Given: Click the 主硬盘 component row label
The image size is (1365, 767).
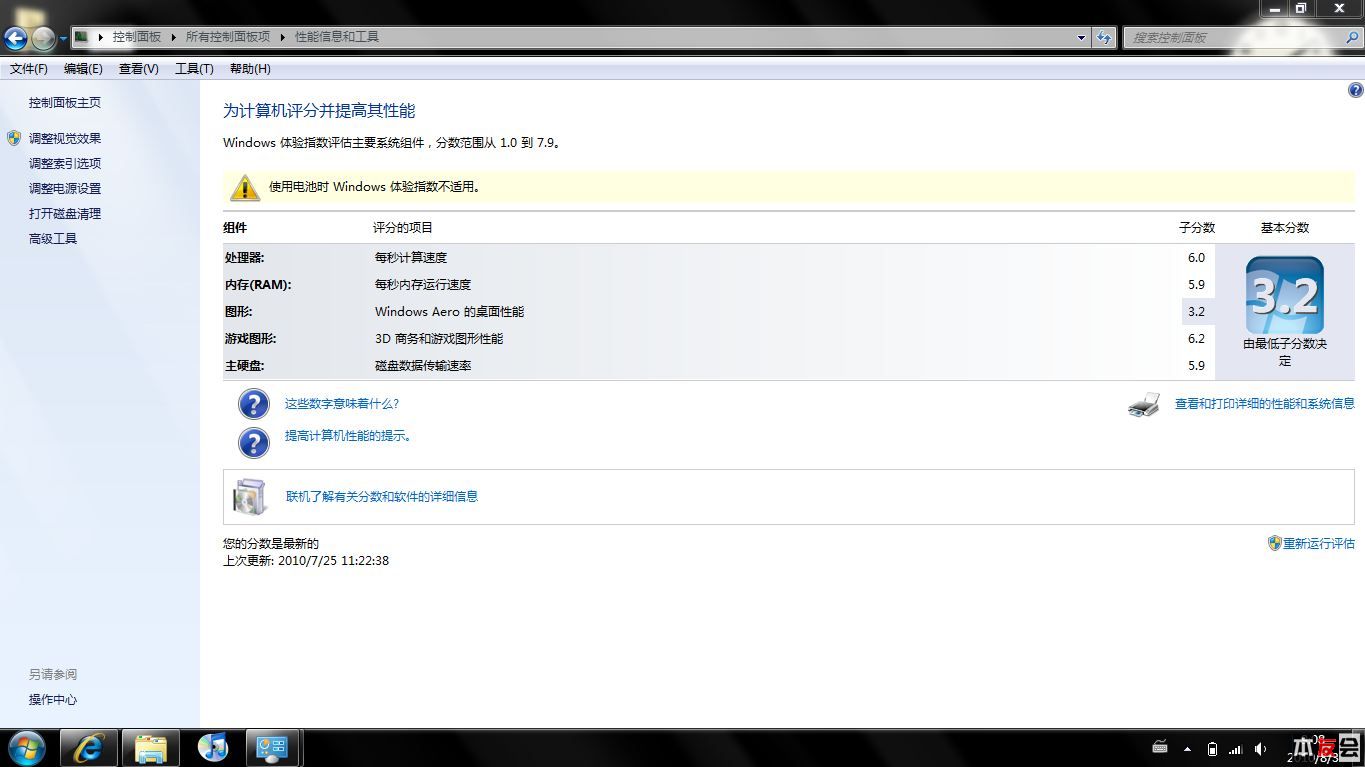Looking at the screenshot, I should 245,365.
